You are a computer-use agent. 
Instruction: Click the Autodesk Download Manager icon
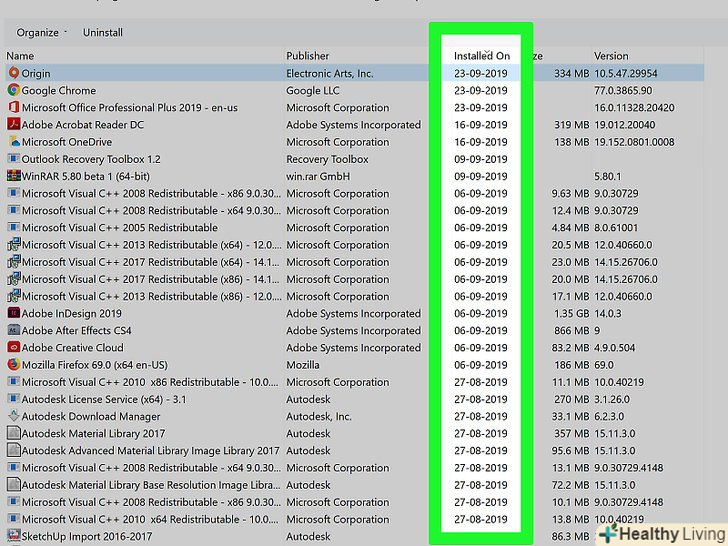coord(13,416)
